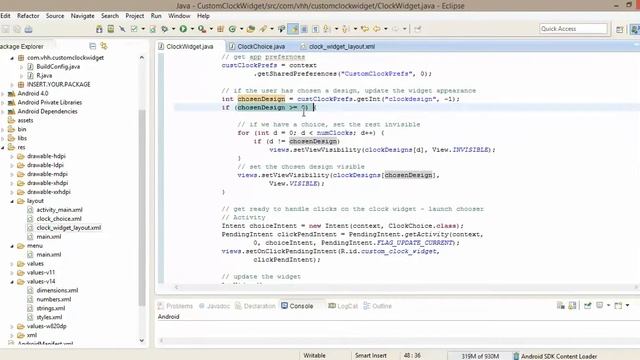The image size is (640, 360).
Task: Click the Pin Console icon
Action: (587, 306)
